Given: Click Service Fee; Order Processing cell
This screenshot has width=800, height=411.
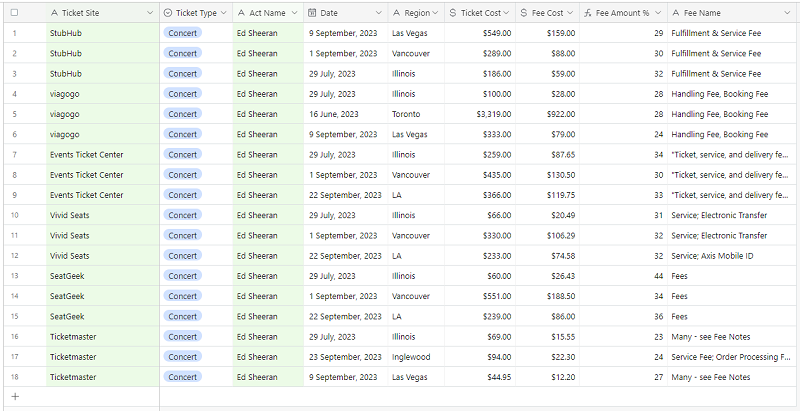Looking at the screenshot, I should tap(733, 357).
